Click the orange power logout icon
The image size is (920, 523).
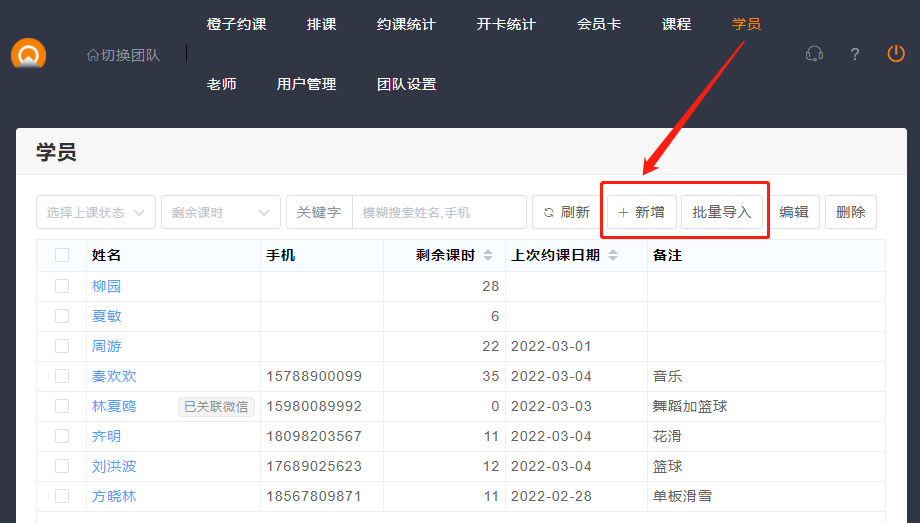(x=896, y=54)
